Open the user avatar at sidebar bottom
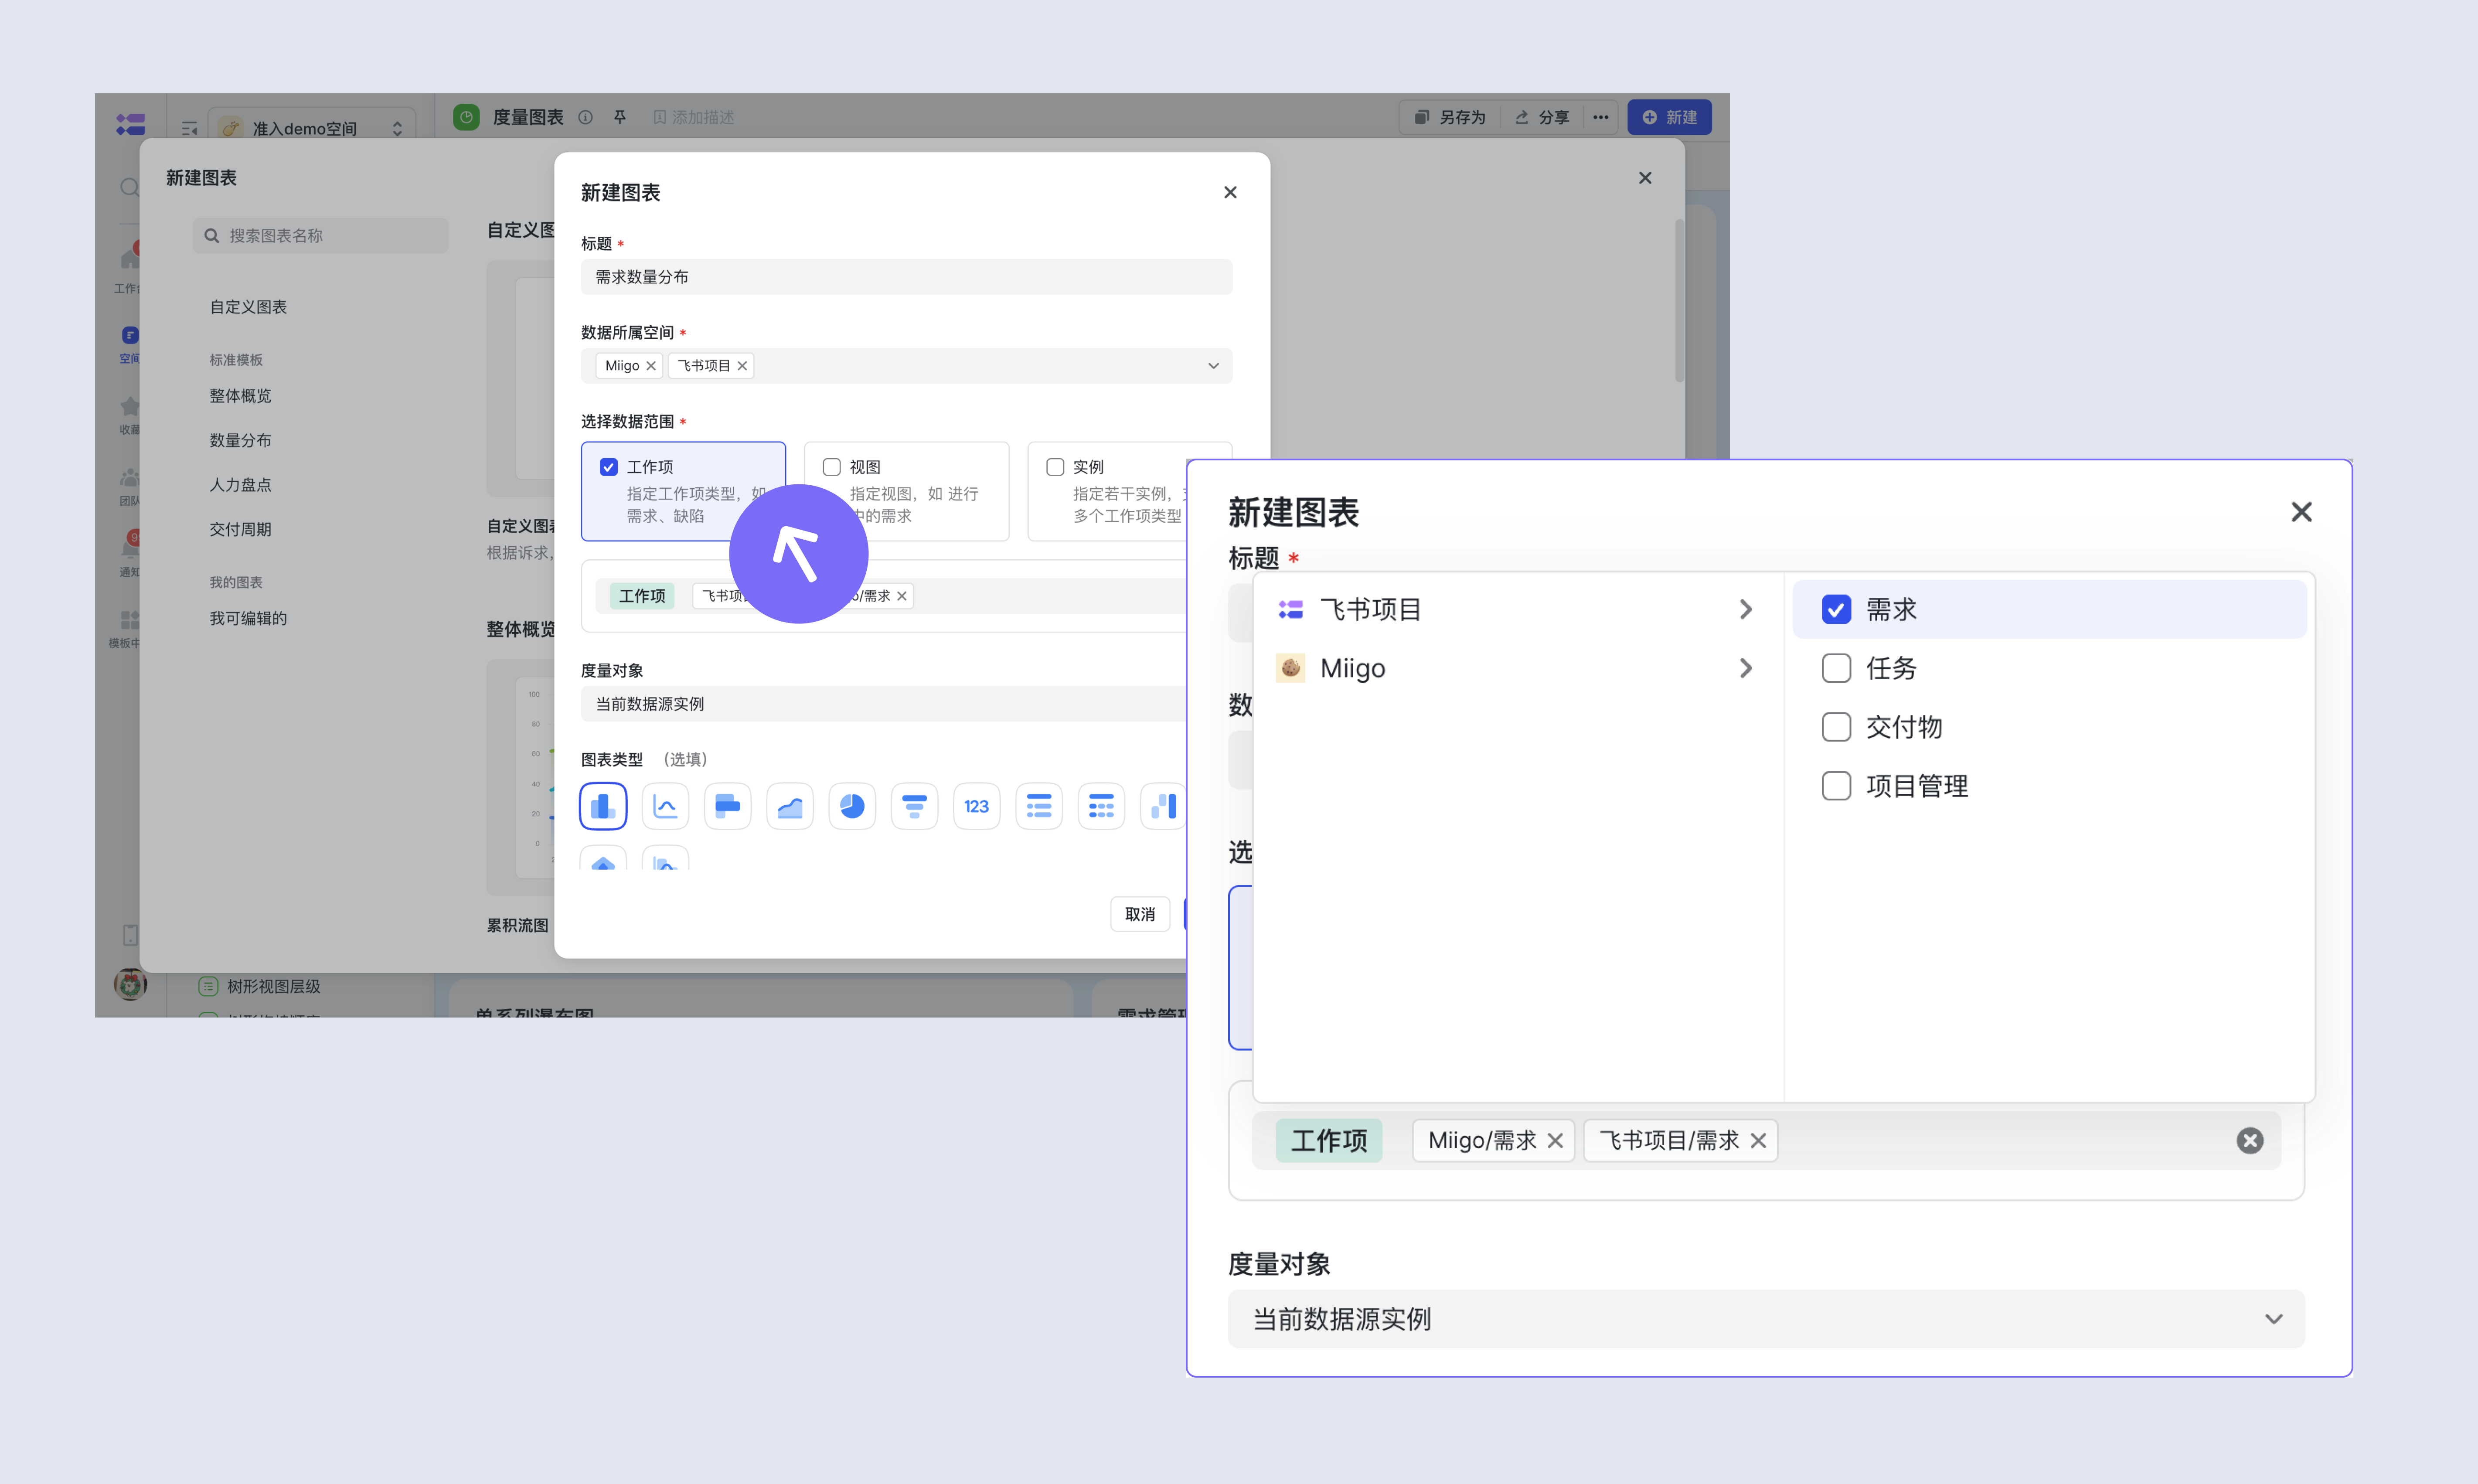Image resolution: width=2478 pixels, height=1484 pixels. tap(130, 984)
